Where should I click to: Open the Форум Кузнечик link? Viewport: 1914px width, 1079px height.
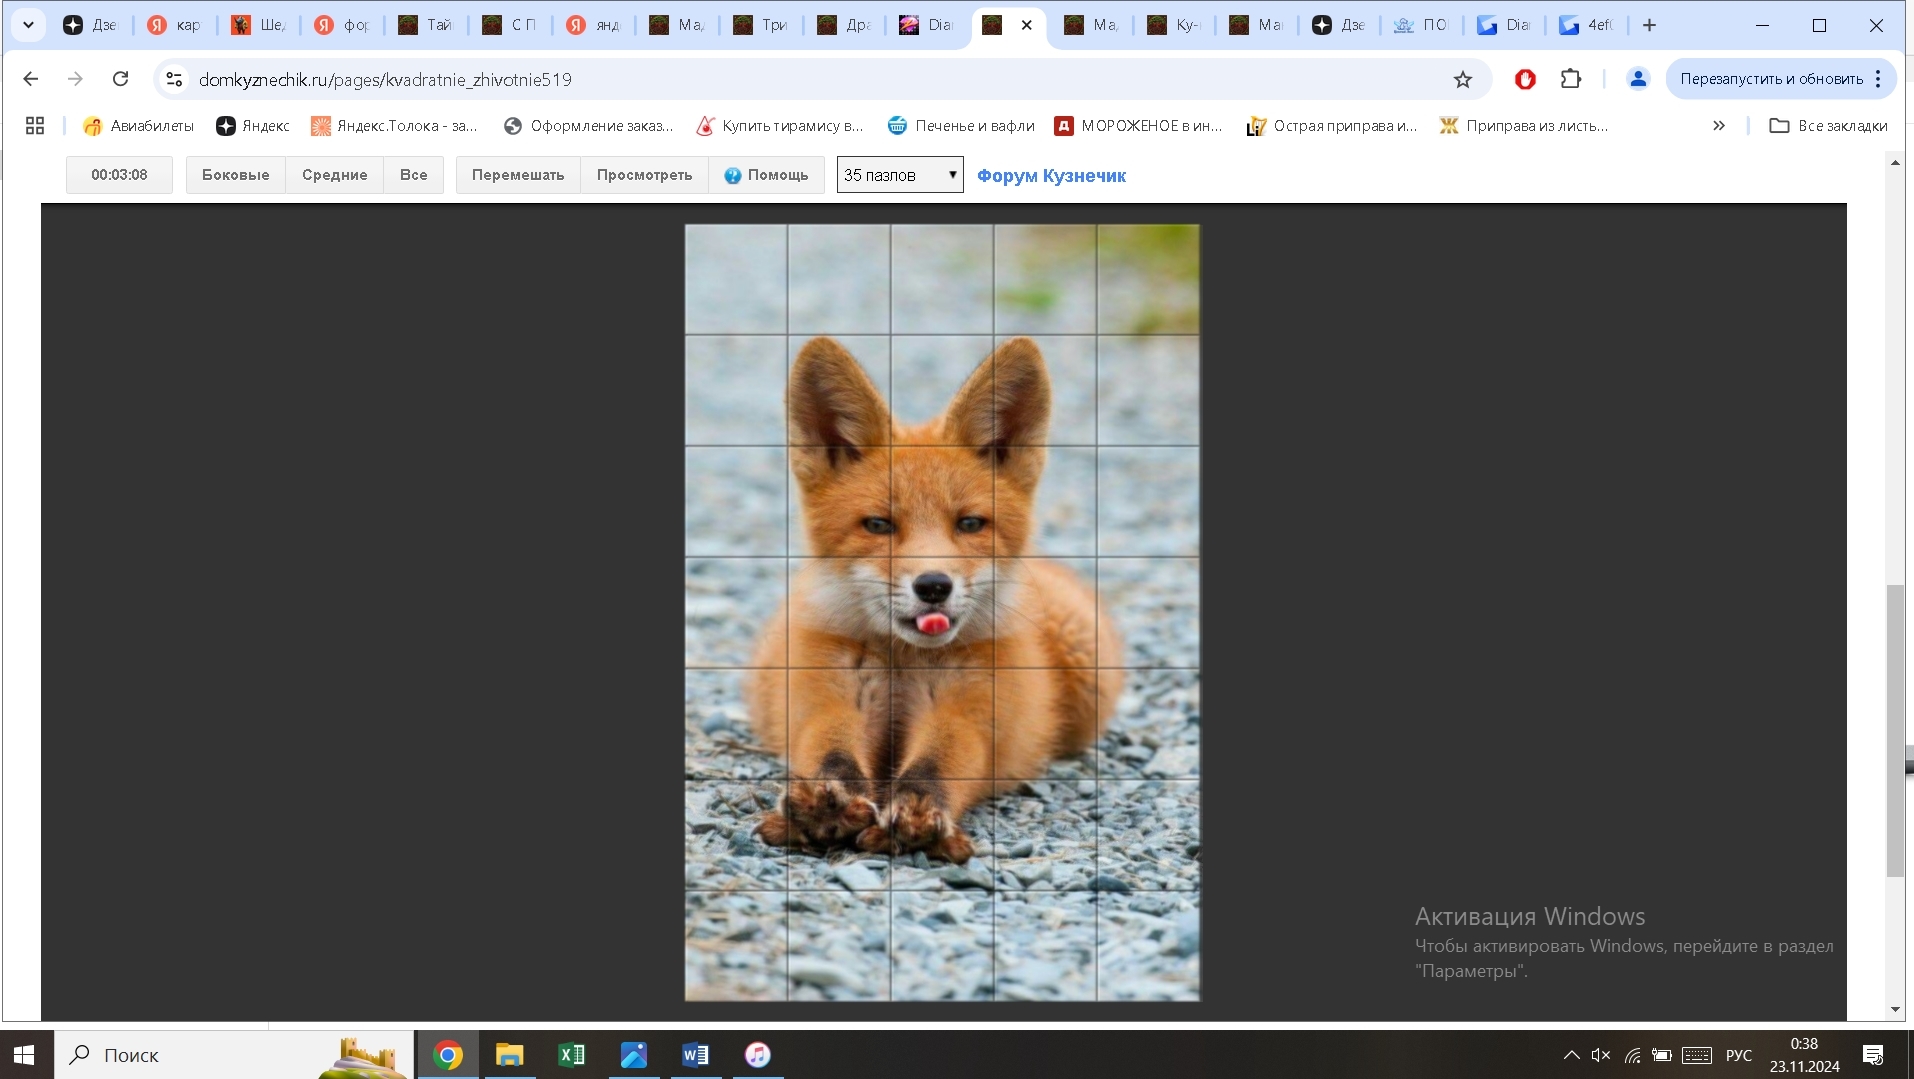[1051, 176]
